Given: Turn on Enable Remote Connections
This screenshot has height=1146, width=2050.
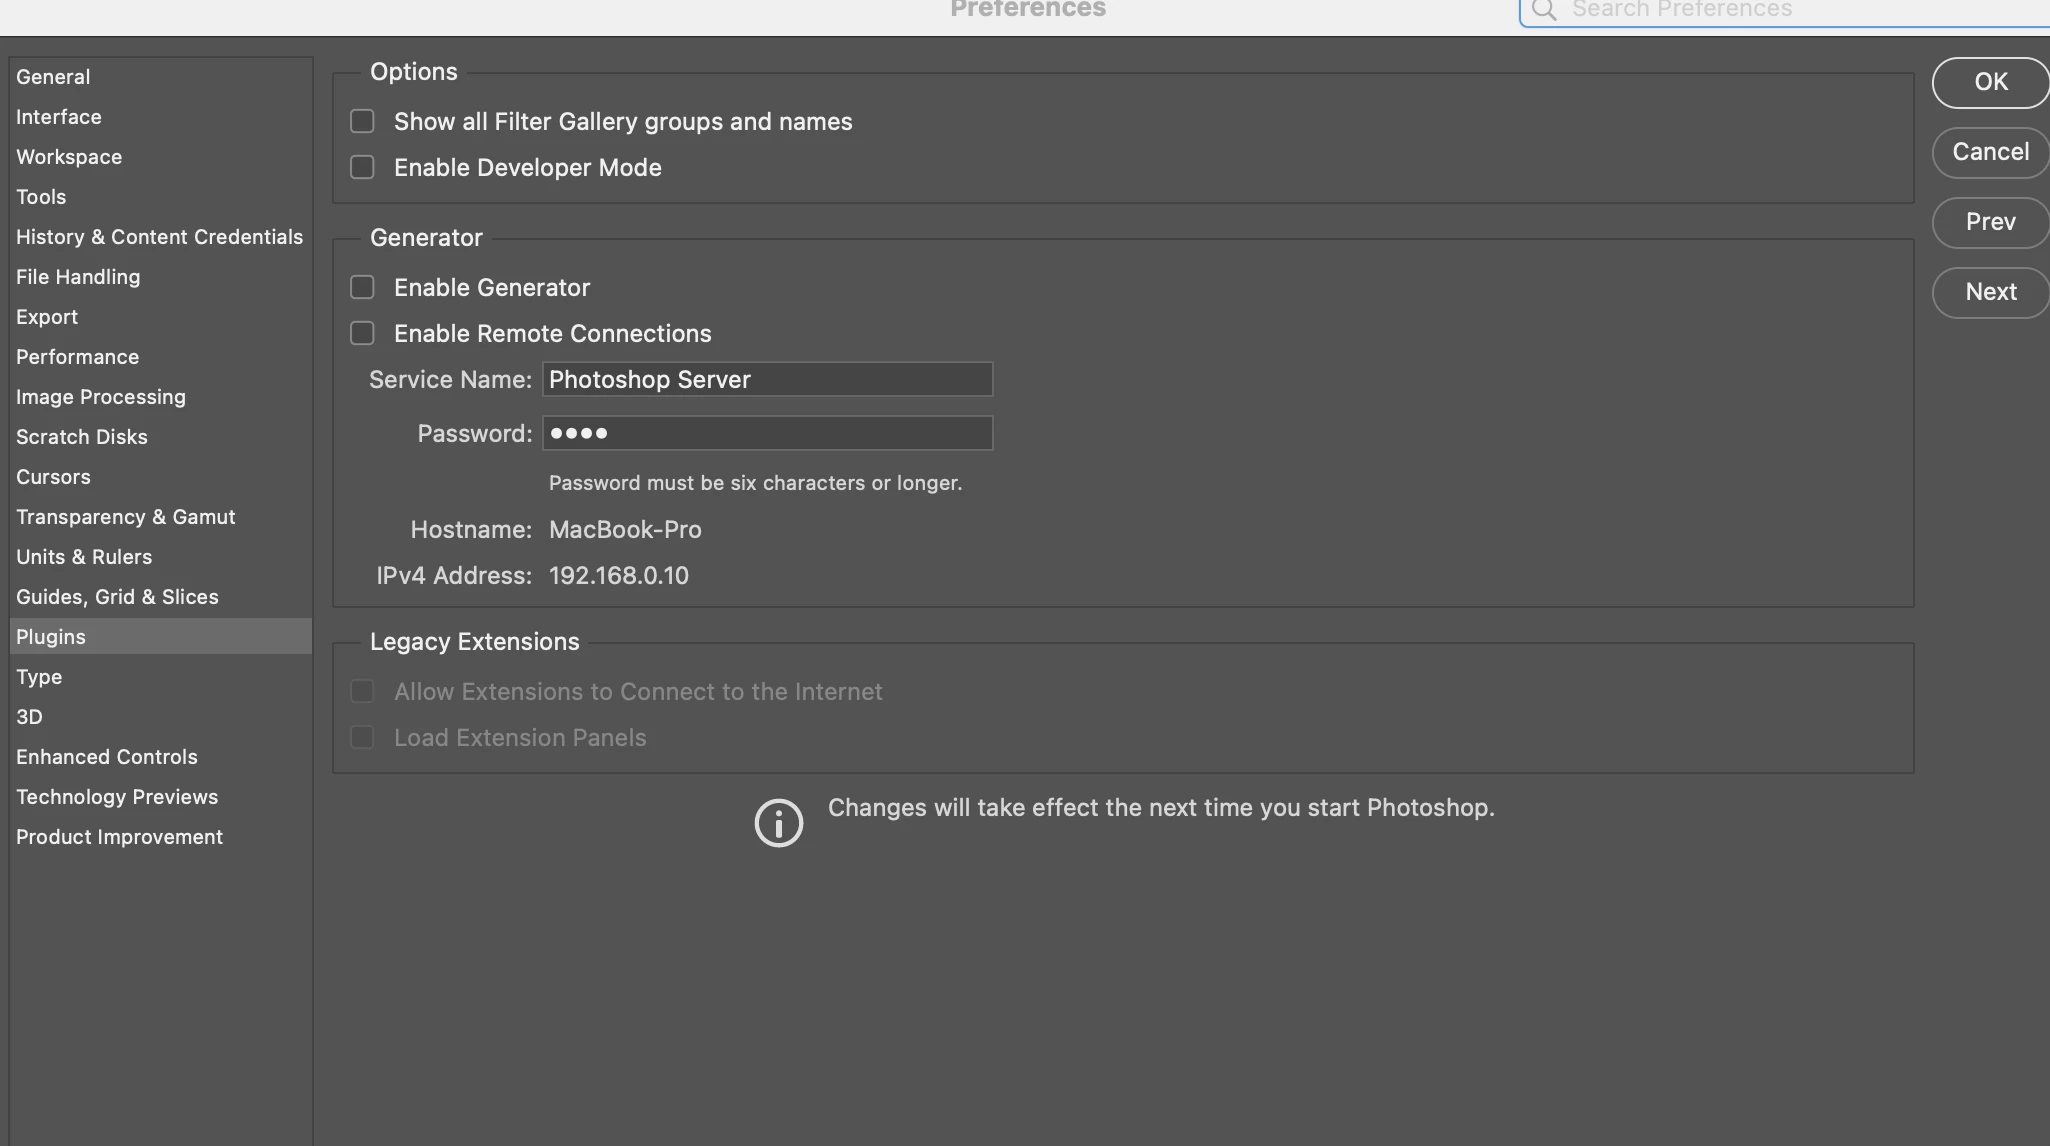Looking at the screenshot, I should [362, 334].
